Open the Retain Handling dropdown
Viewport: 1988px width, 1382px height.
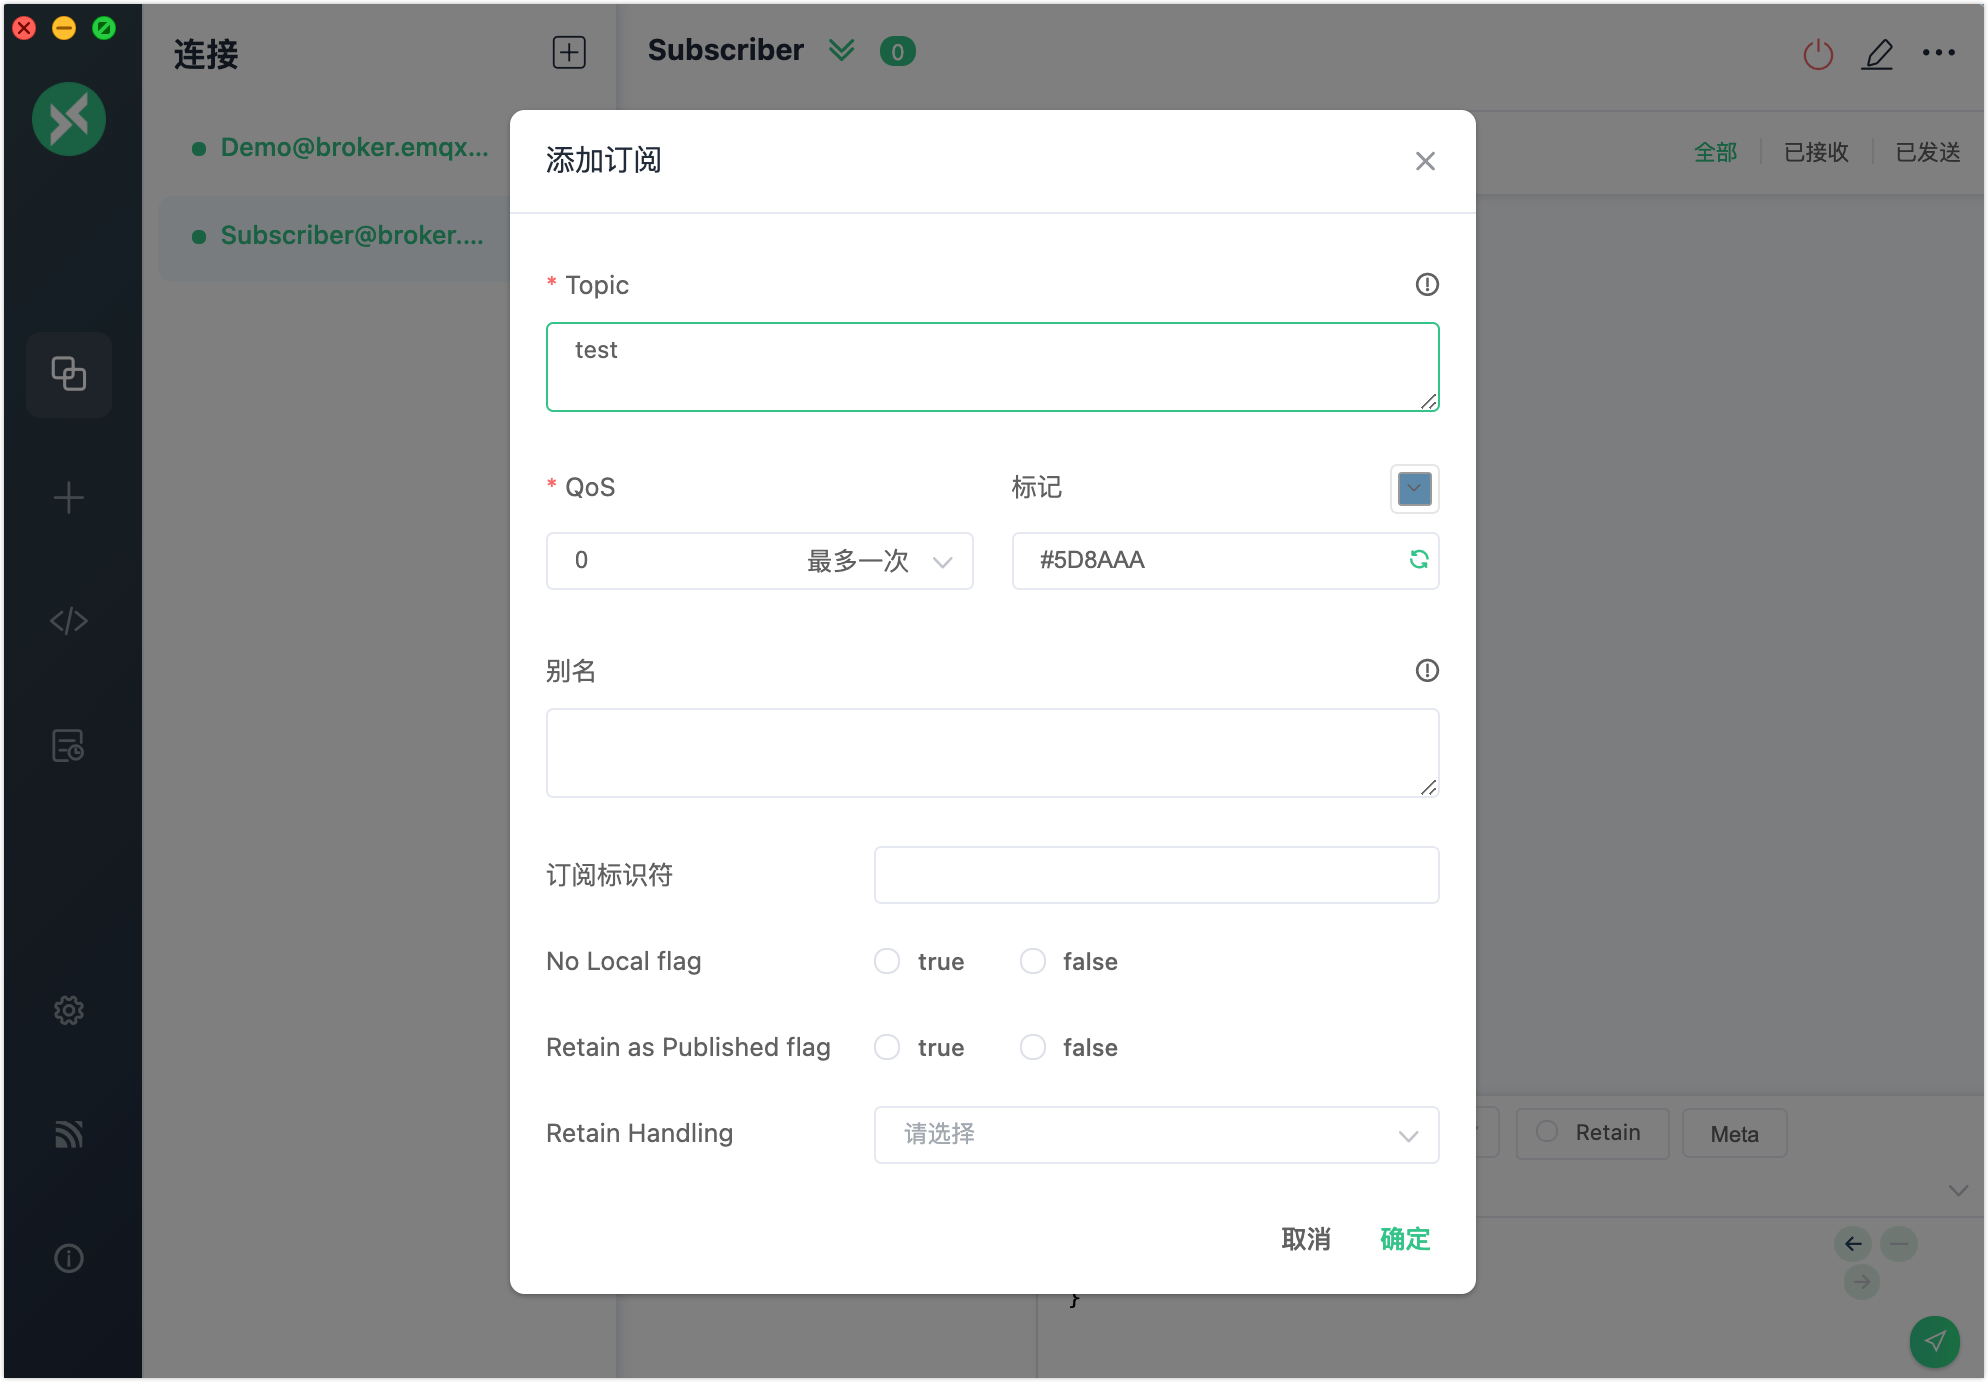pyautogui.click(x=1156, y=1135)
